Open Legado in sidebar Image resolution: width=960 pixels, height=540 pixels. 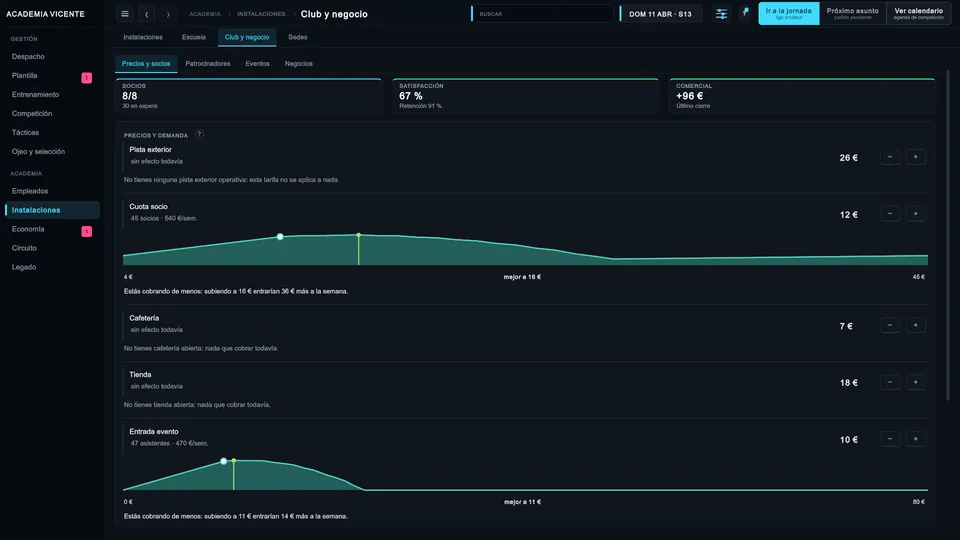pos(52,267)
